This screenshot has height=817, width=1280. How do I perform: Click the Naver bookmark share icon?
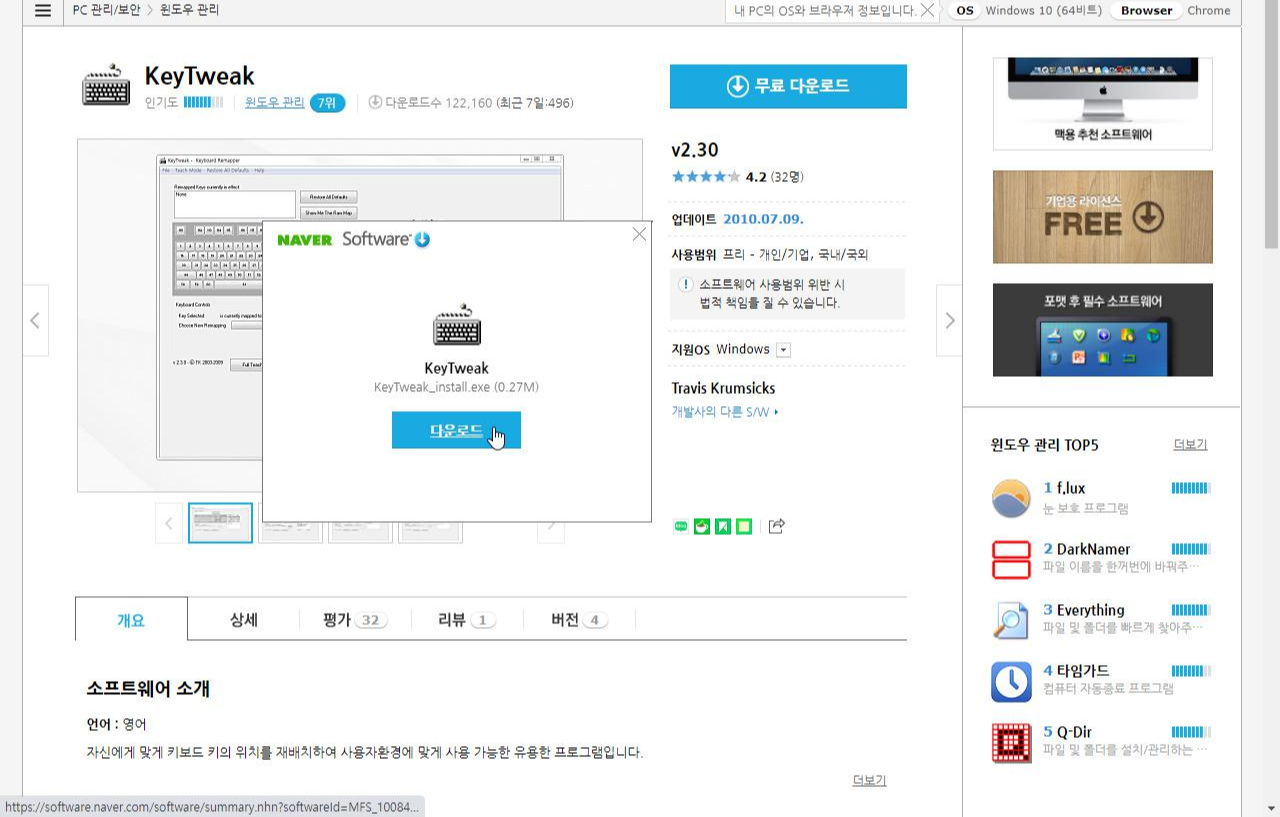[x=722, y=526]
